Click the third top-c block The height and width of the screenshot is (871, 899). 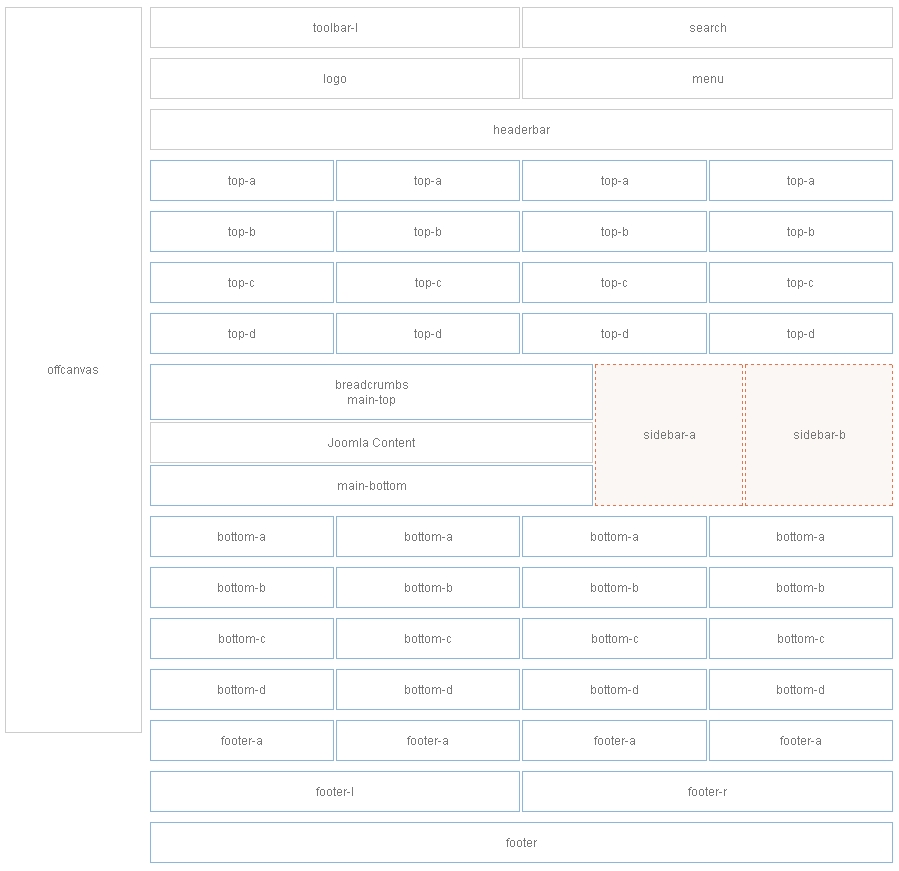(614, 282)
